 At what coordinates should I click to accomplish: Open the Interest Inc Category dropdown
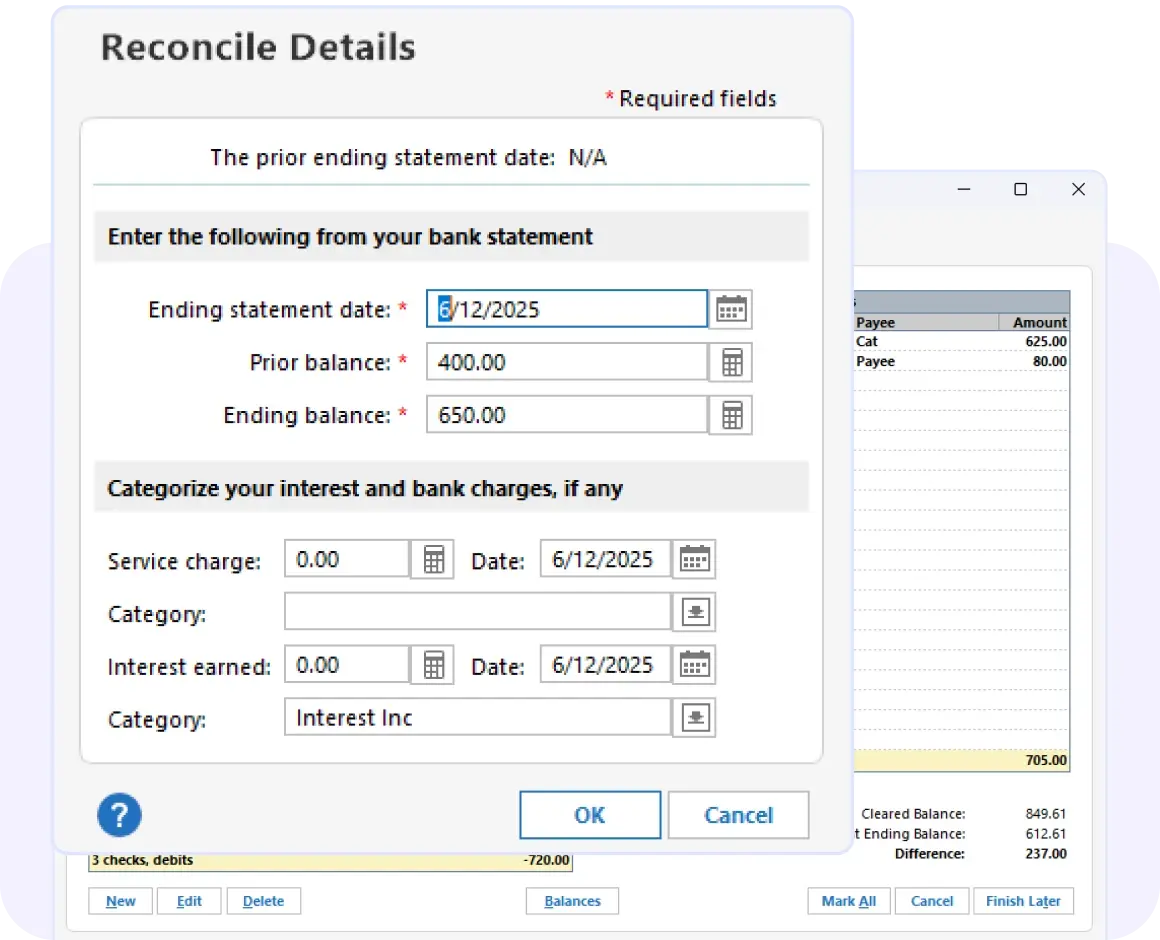tap(694, 717)
